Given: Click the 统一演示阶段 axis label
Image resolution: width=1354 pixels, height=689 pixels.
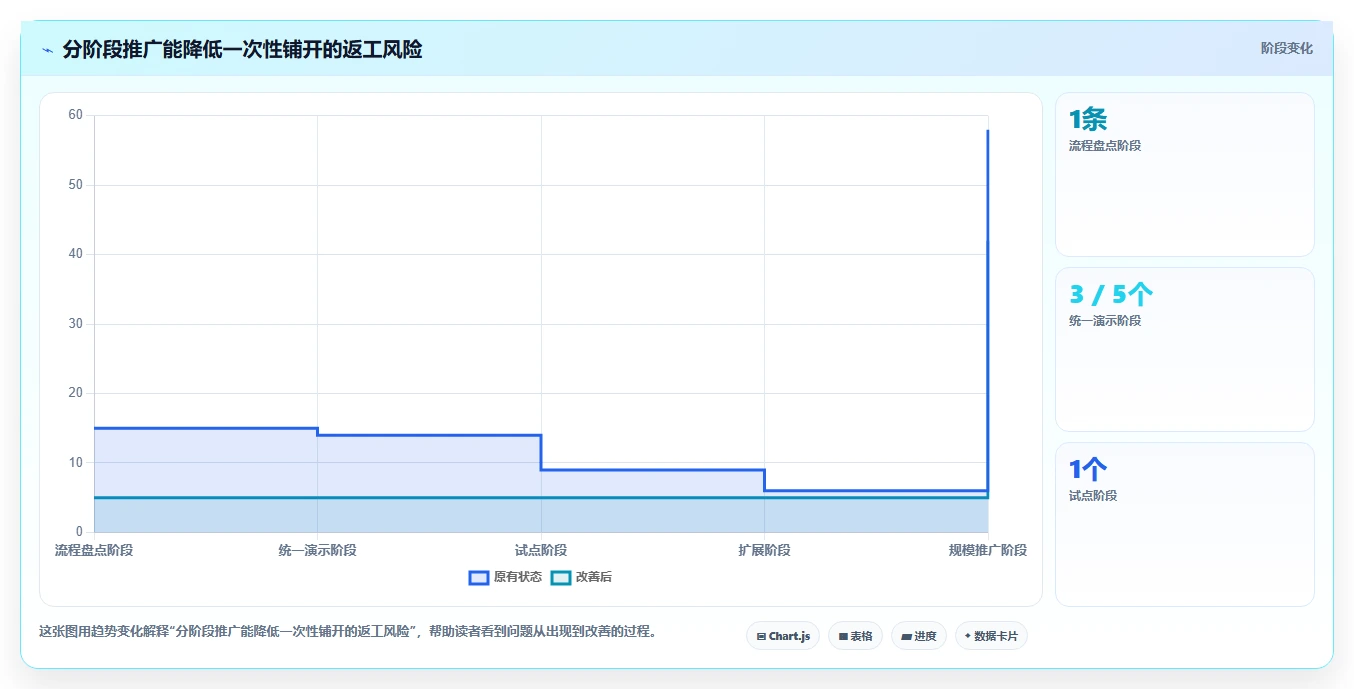Looking at the screenshot, I should click(x=317, y=550).
